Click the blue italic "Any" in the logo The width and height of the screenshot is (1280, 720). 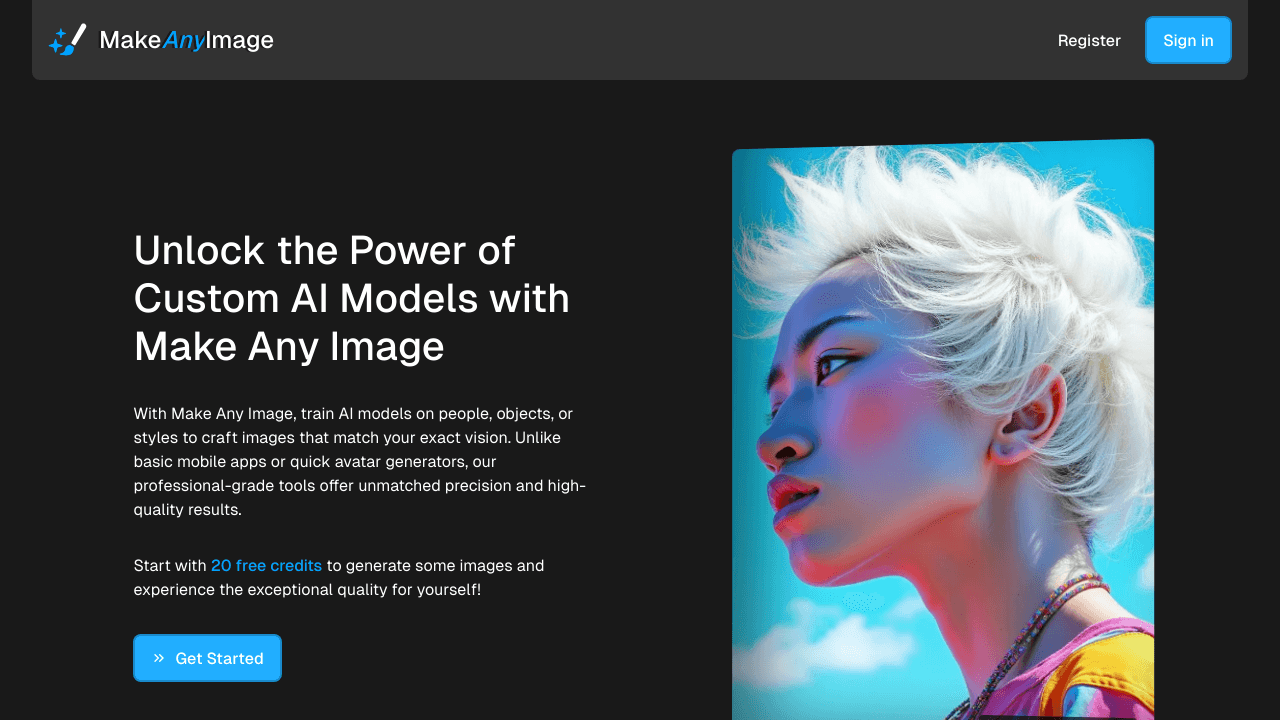click(x=184, y=40)
